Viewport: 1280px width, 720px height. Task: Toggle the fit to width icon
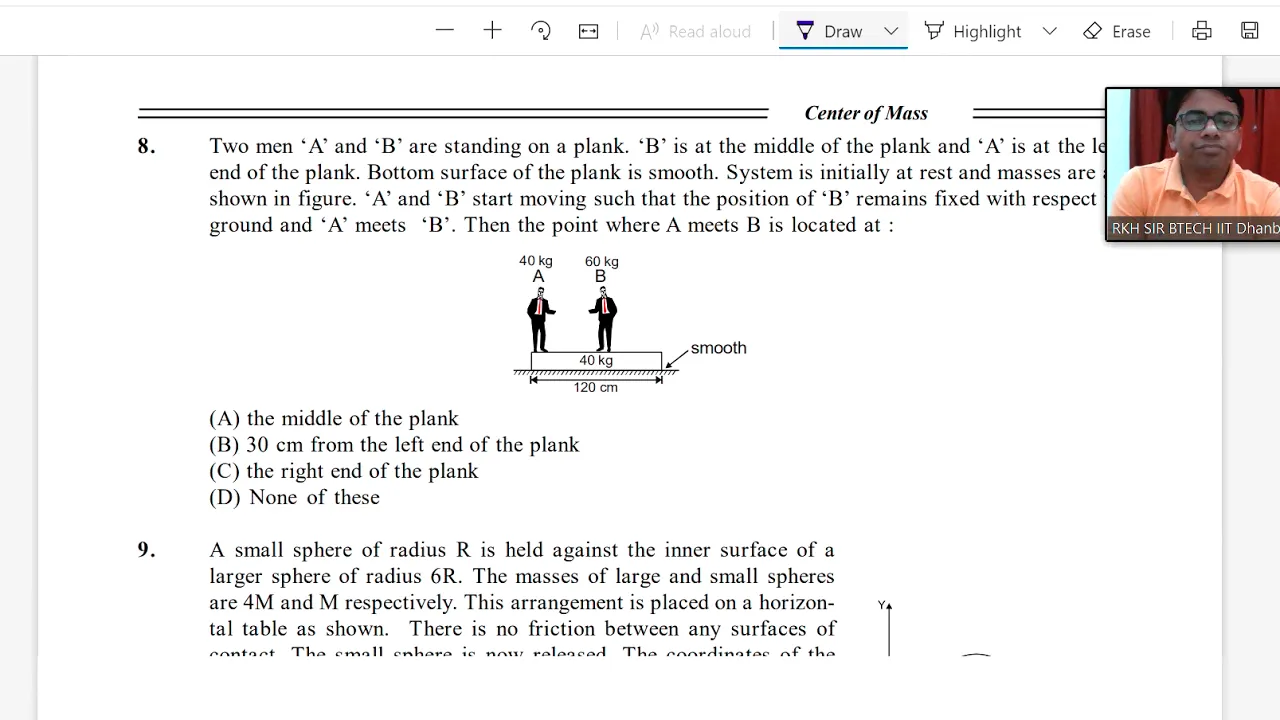589,31
